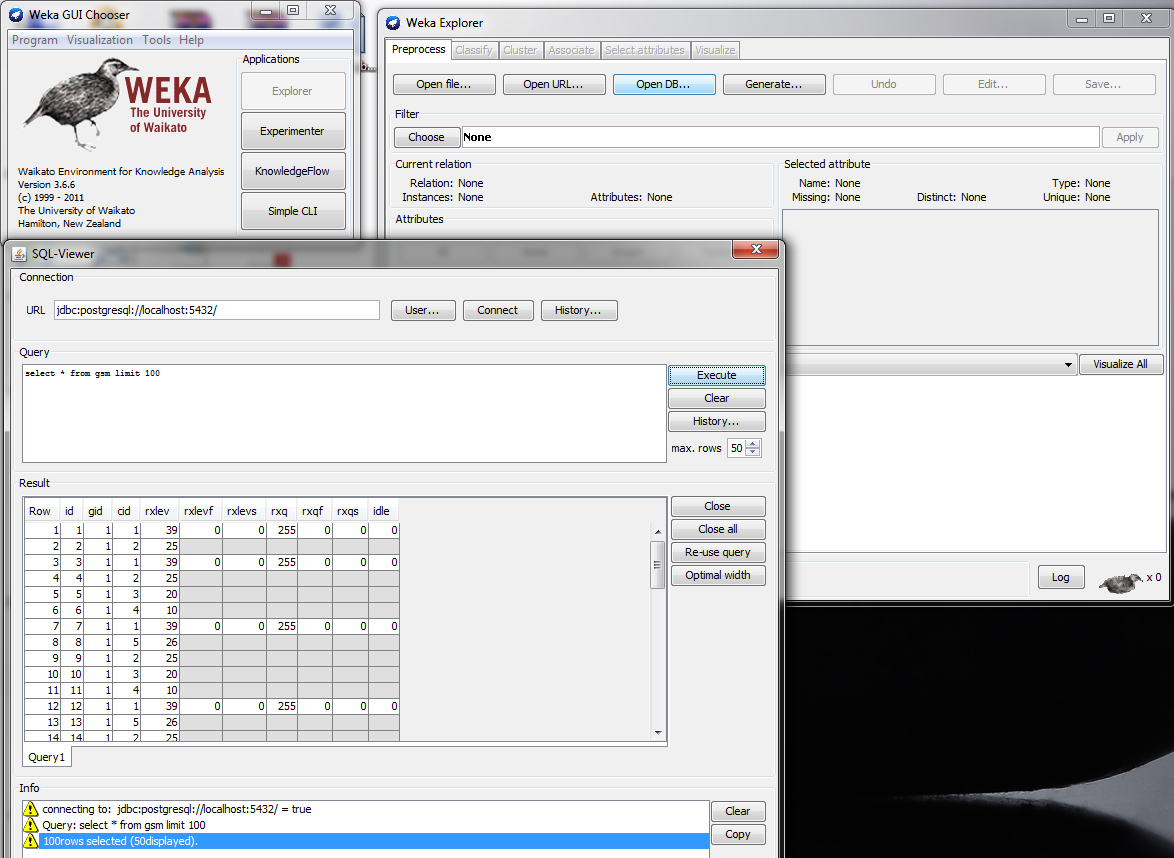Click inside the SQL query text area

344,413
